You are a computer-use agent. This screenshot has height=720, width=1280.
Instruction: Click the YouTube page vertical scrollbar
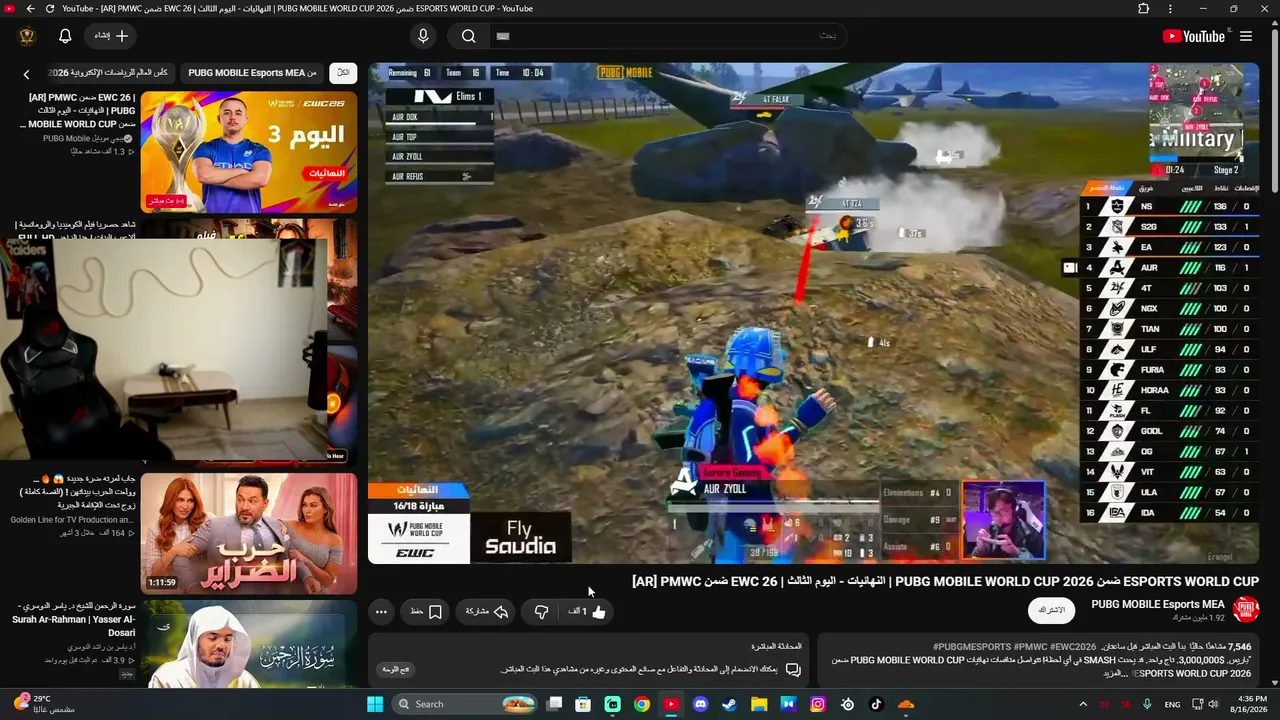tap(1274, 110)
